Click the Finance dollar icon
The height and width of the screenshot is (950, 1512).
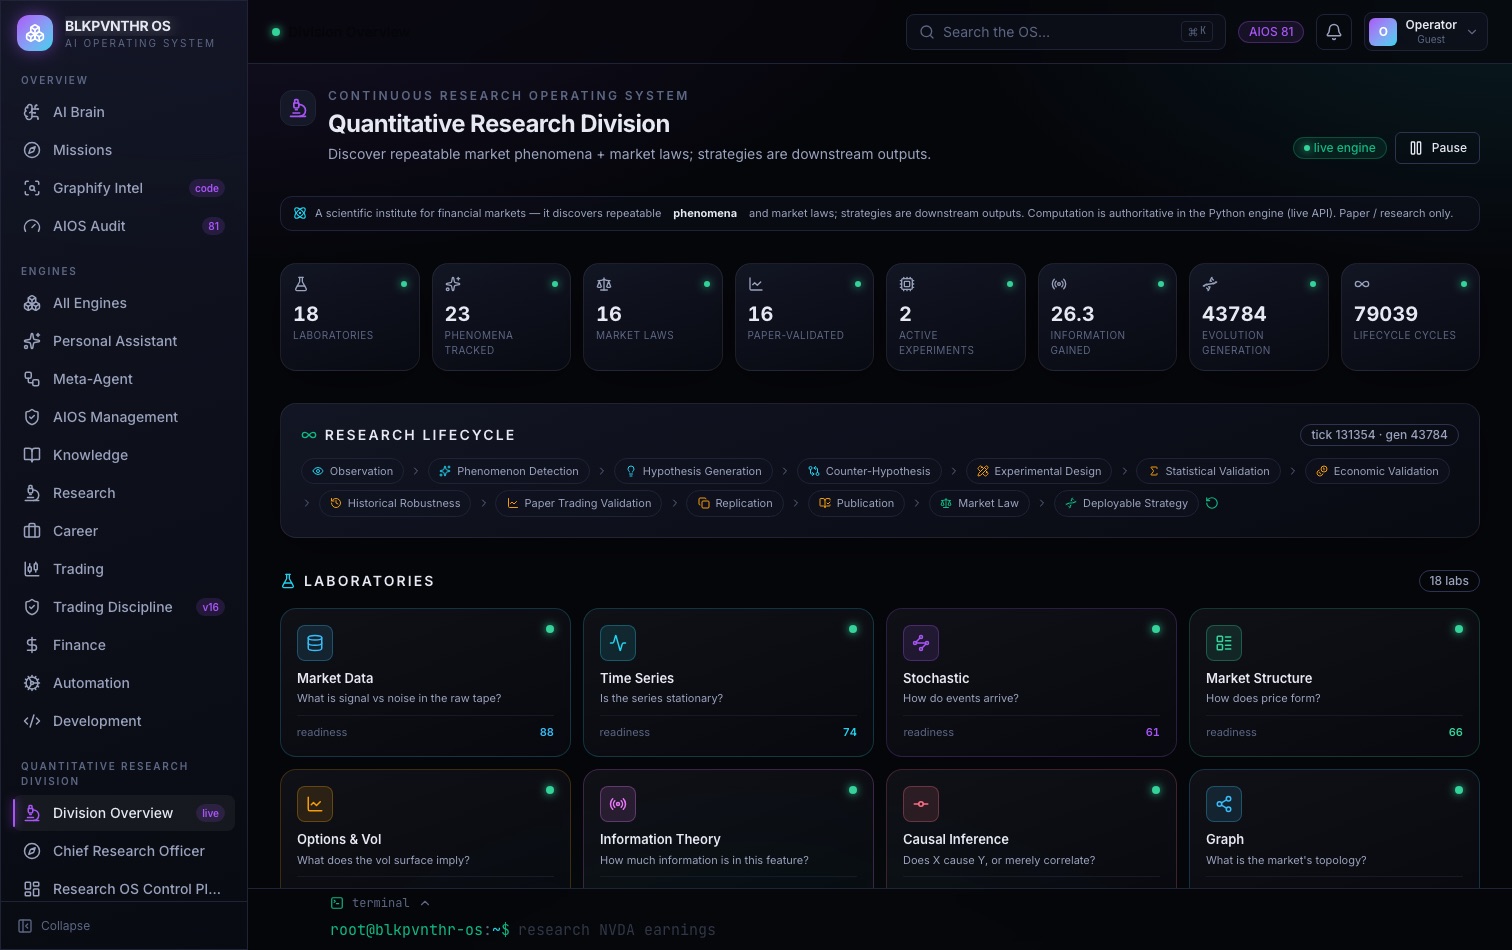click(x=32, y=645)
